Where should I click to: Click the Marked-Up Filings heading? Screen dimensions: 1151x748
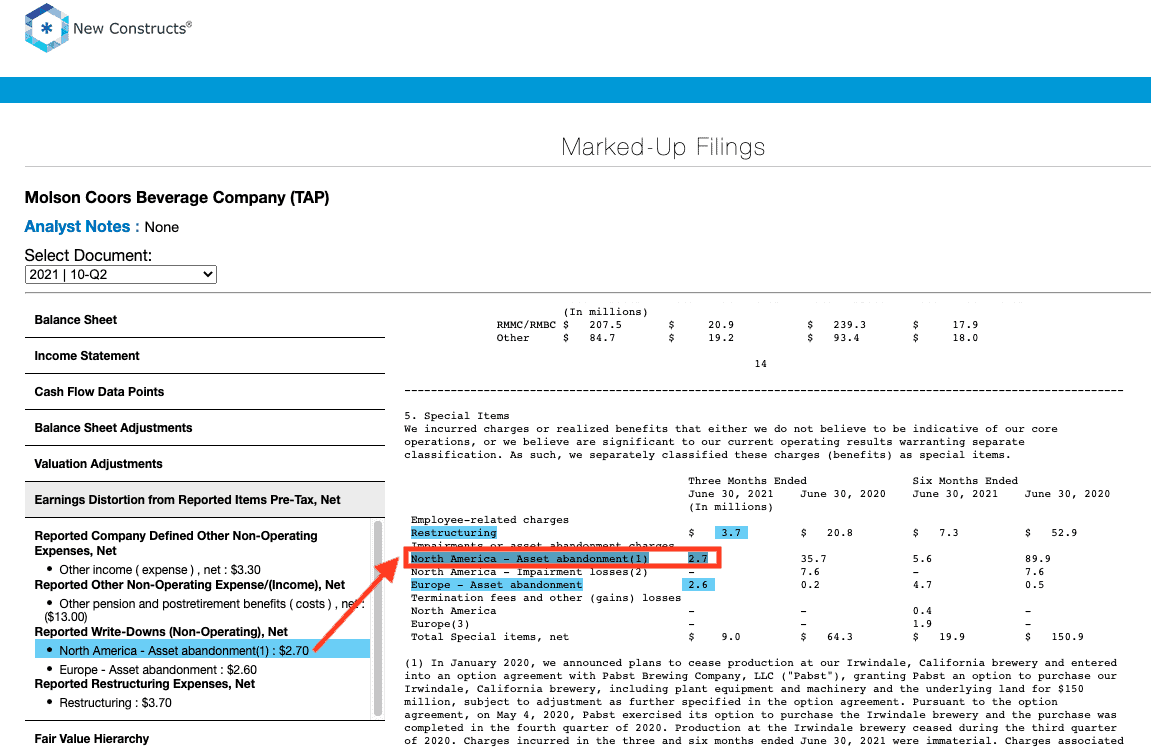(663, 147)
